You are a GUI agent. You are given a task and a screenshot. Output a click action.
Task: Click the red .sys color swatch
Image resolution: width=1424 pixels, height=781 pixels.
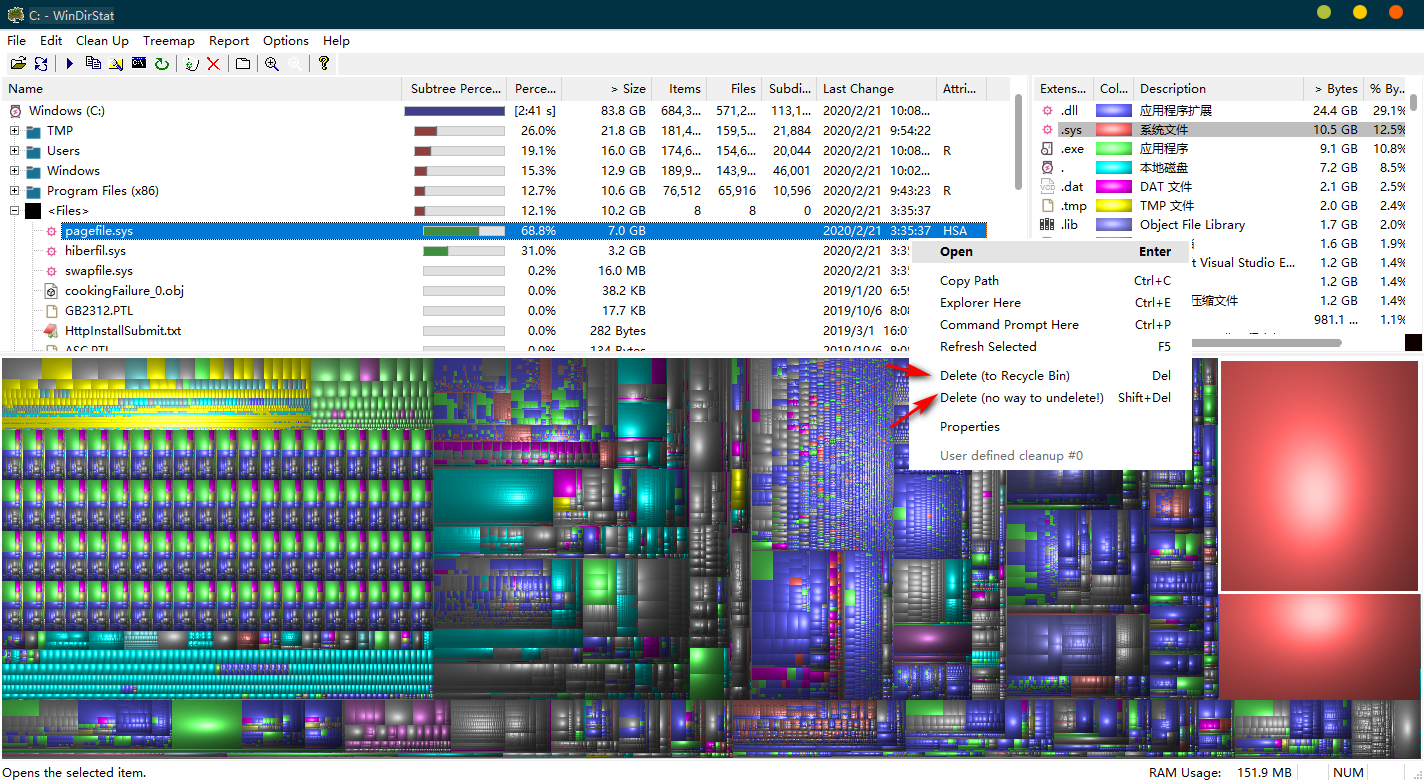coord(1113,130)
